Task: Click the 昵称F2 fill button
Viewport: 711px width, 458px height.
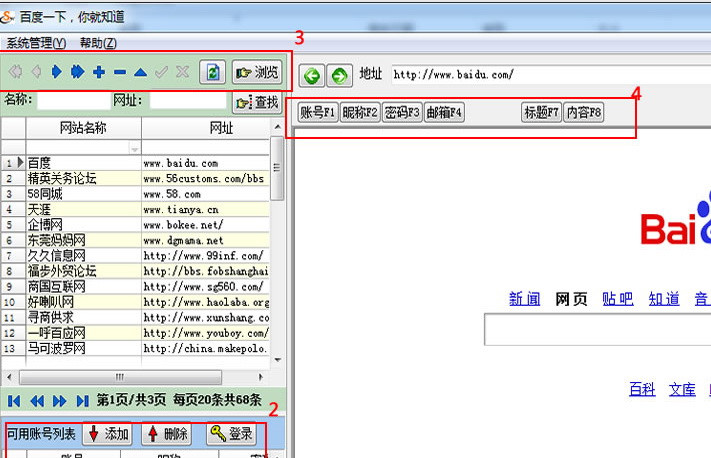Action: tap(360, 112)
